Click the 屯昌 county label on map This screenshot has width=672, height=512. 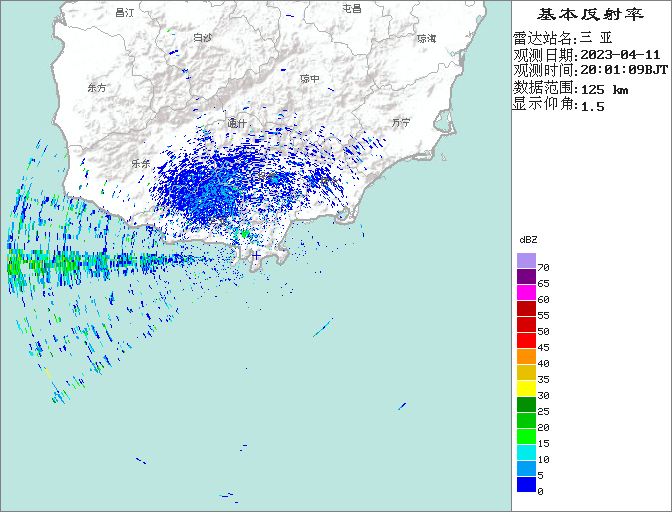coord(352,8)
